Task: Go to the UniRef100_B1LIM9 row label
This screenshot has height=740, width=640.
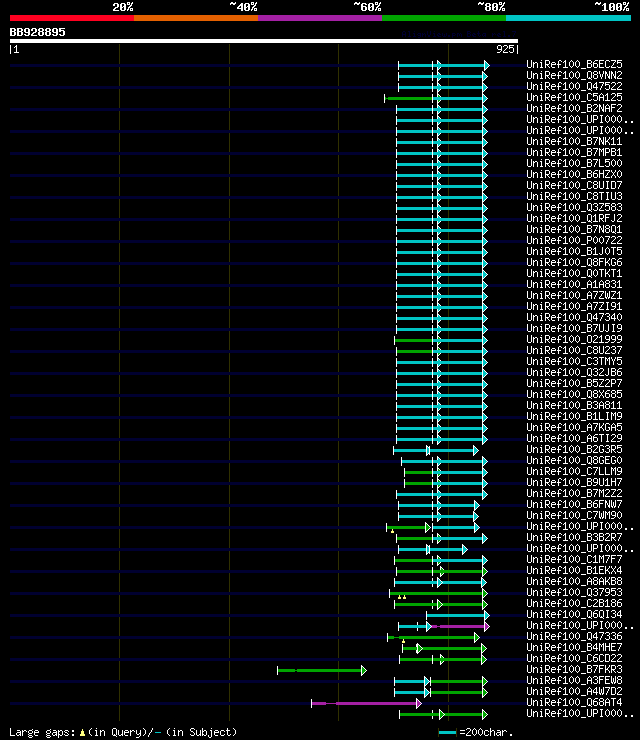Action: [x=574, y=416]
